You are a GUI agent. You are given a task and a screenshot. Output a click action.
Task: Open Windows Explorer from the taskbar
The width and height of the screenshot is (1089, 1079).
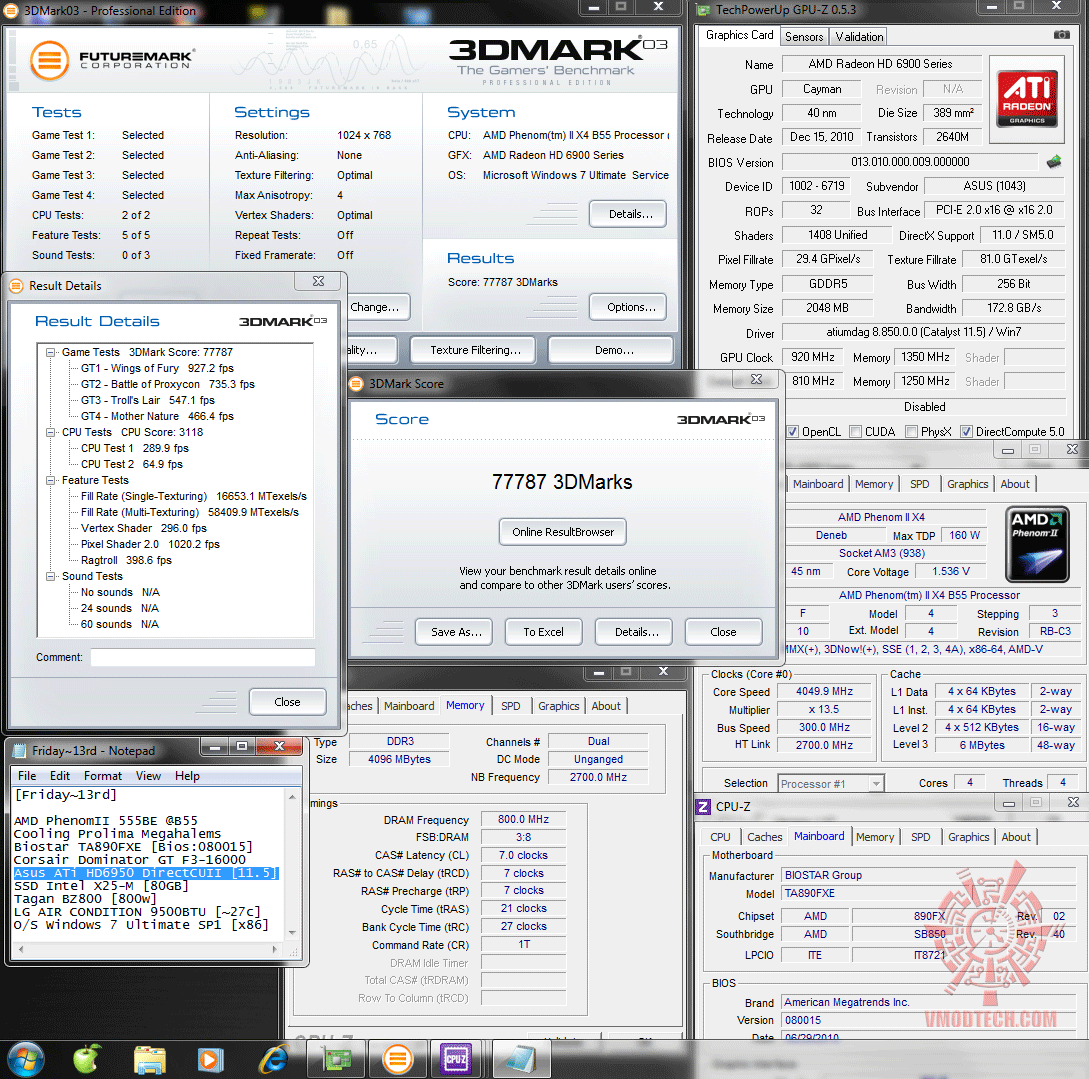(149, 1060)
